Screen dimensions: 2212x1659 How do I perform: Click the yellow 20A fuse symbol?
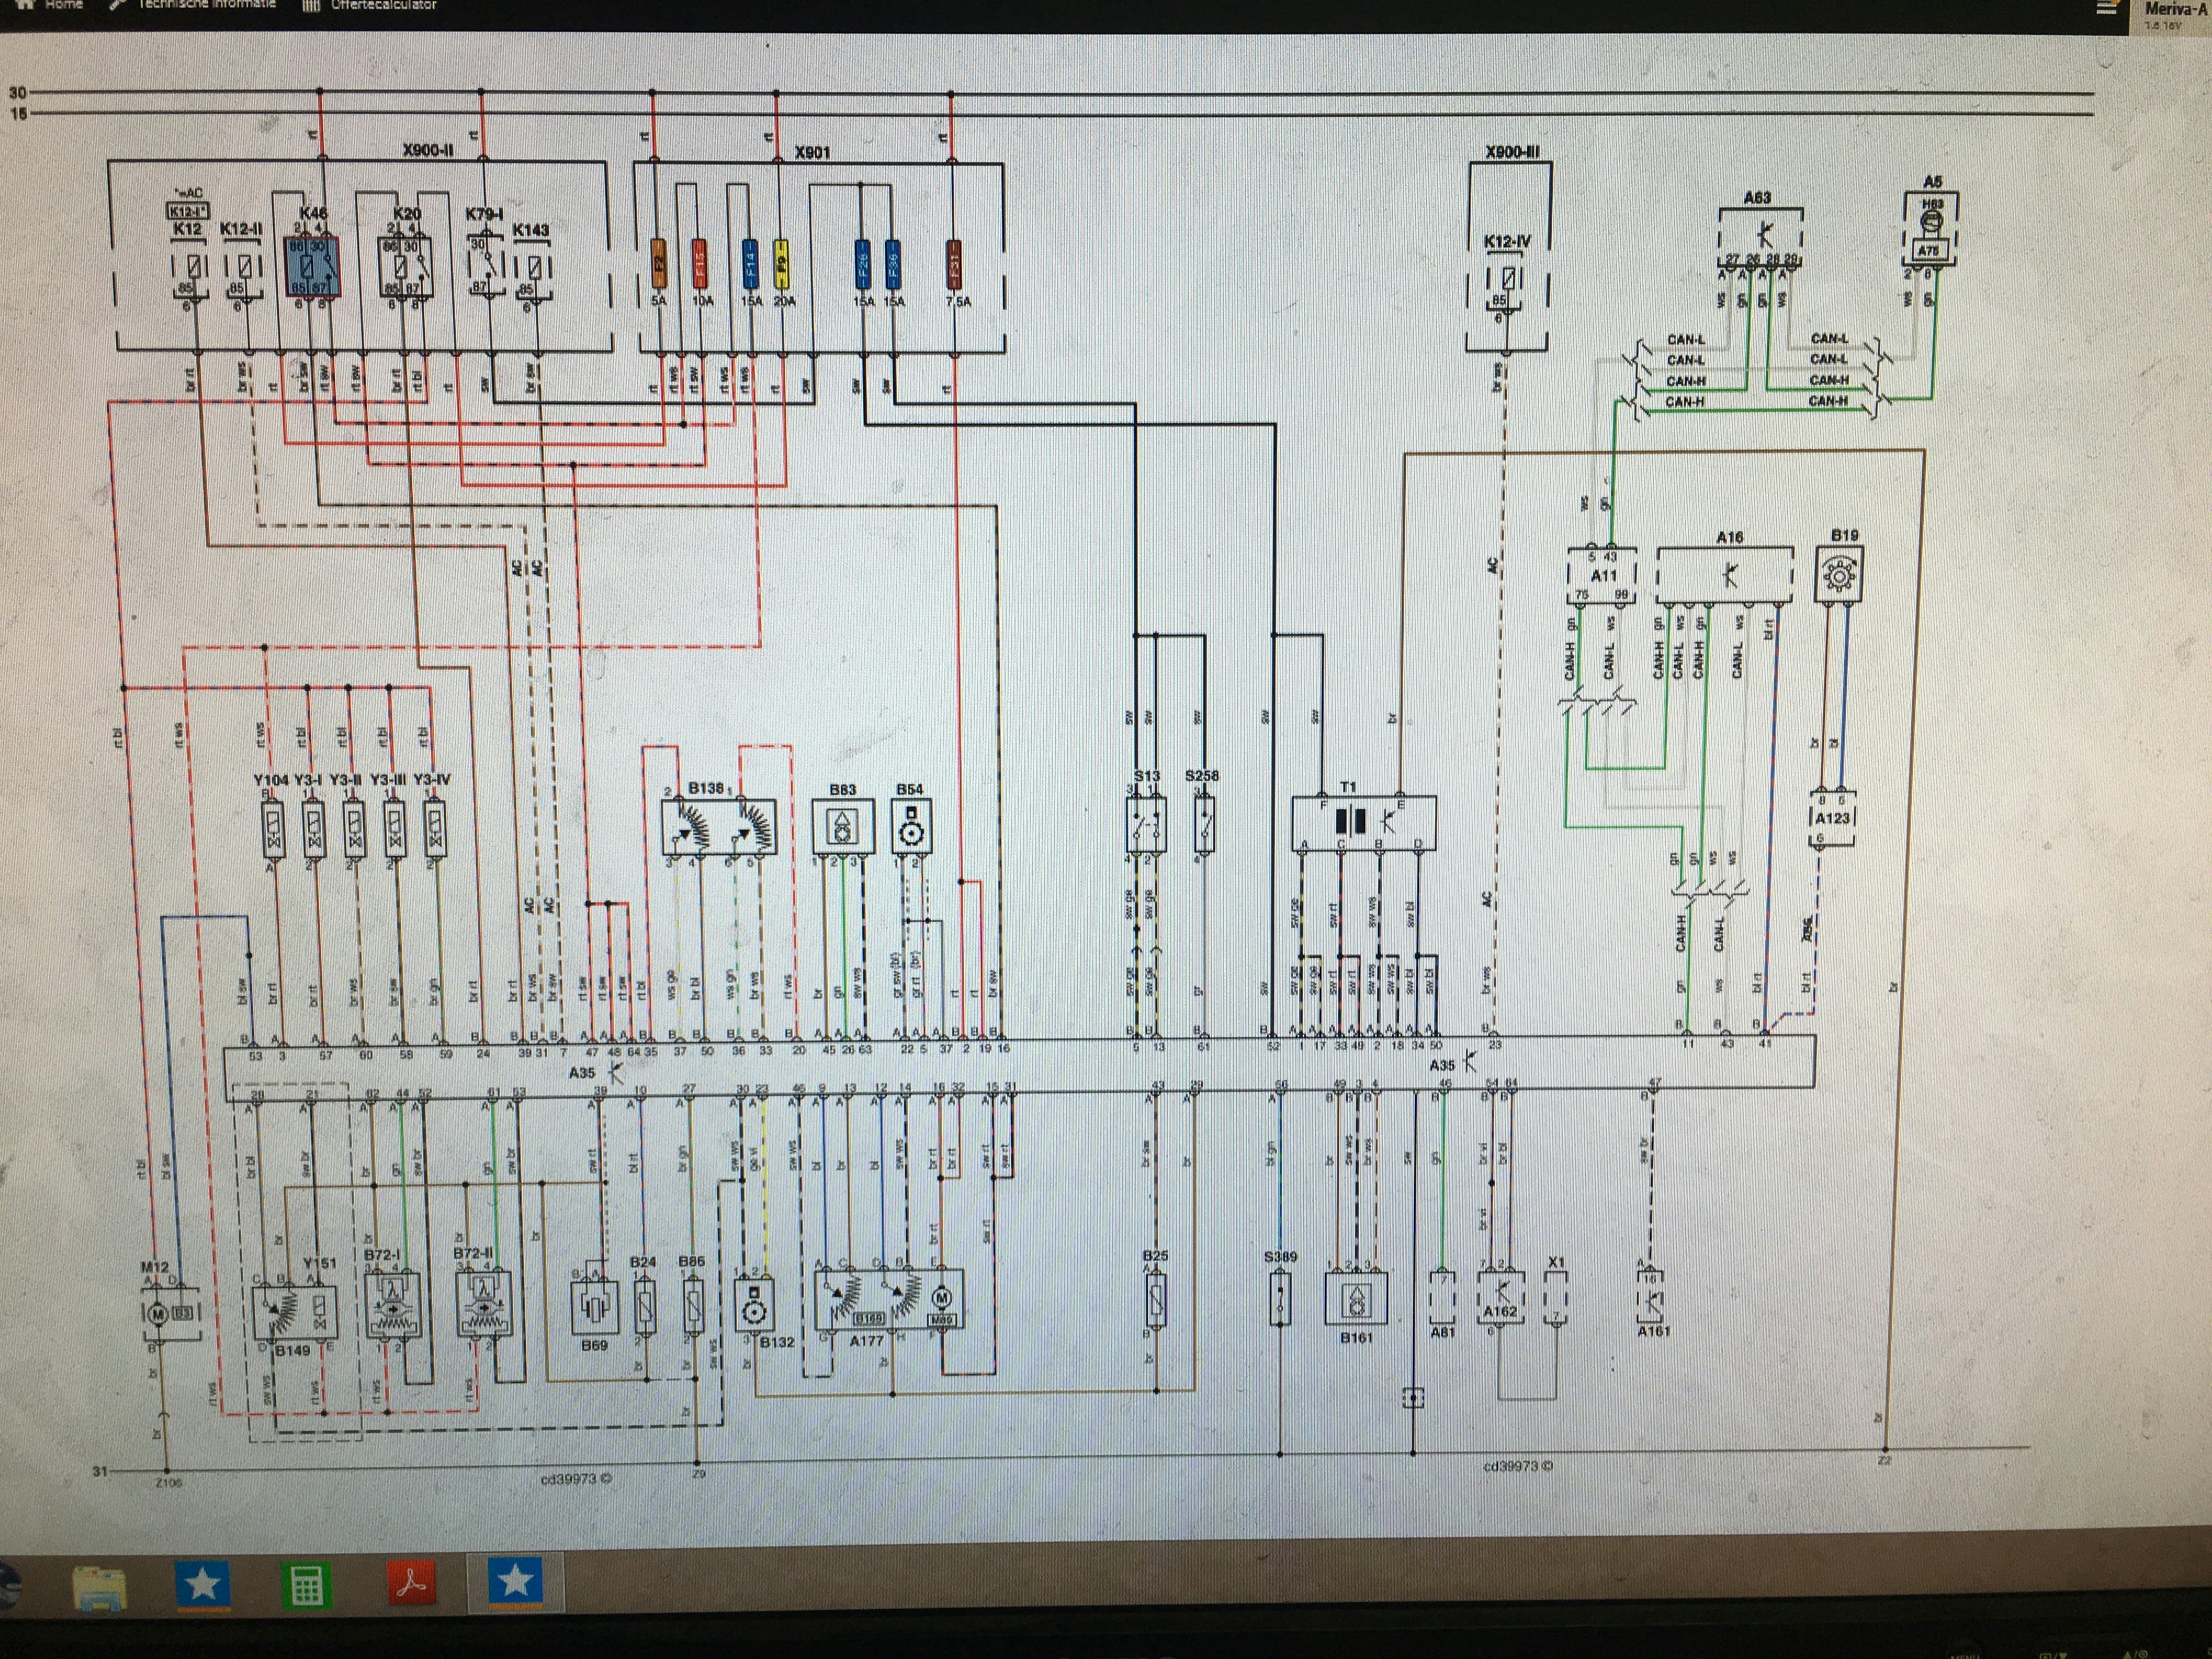781,264
